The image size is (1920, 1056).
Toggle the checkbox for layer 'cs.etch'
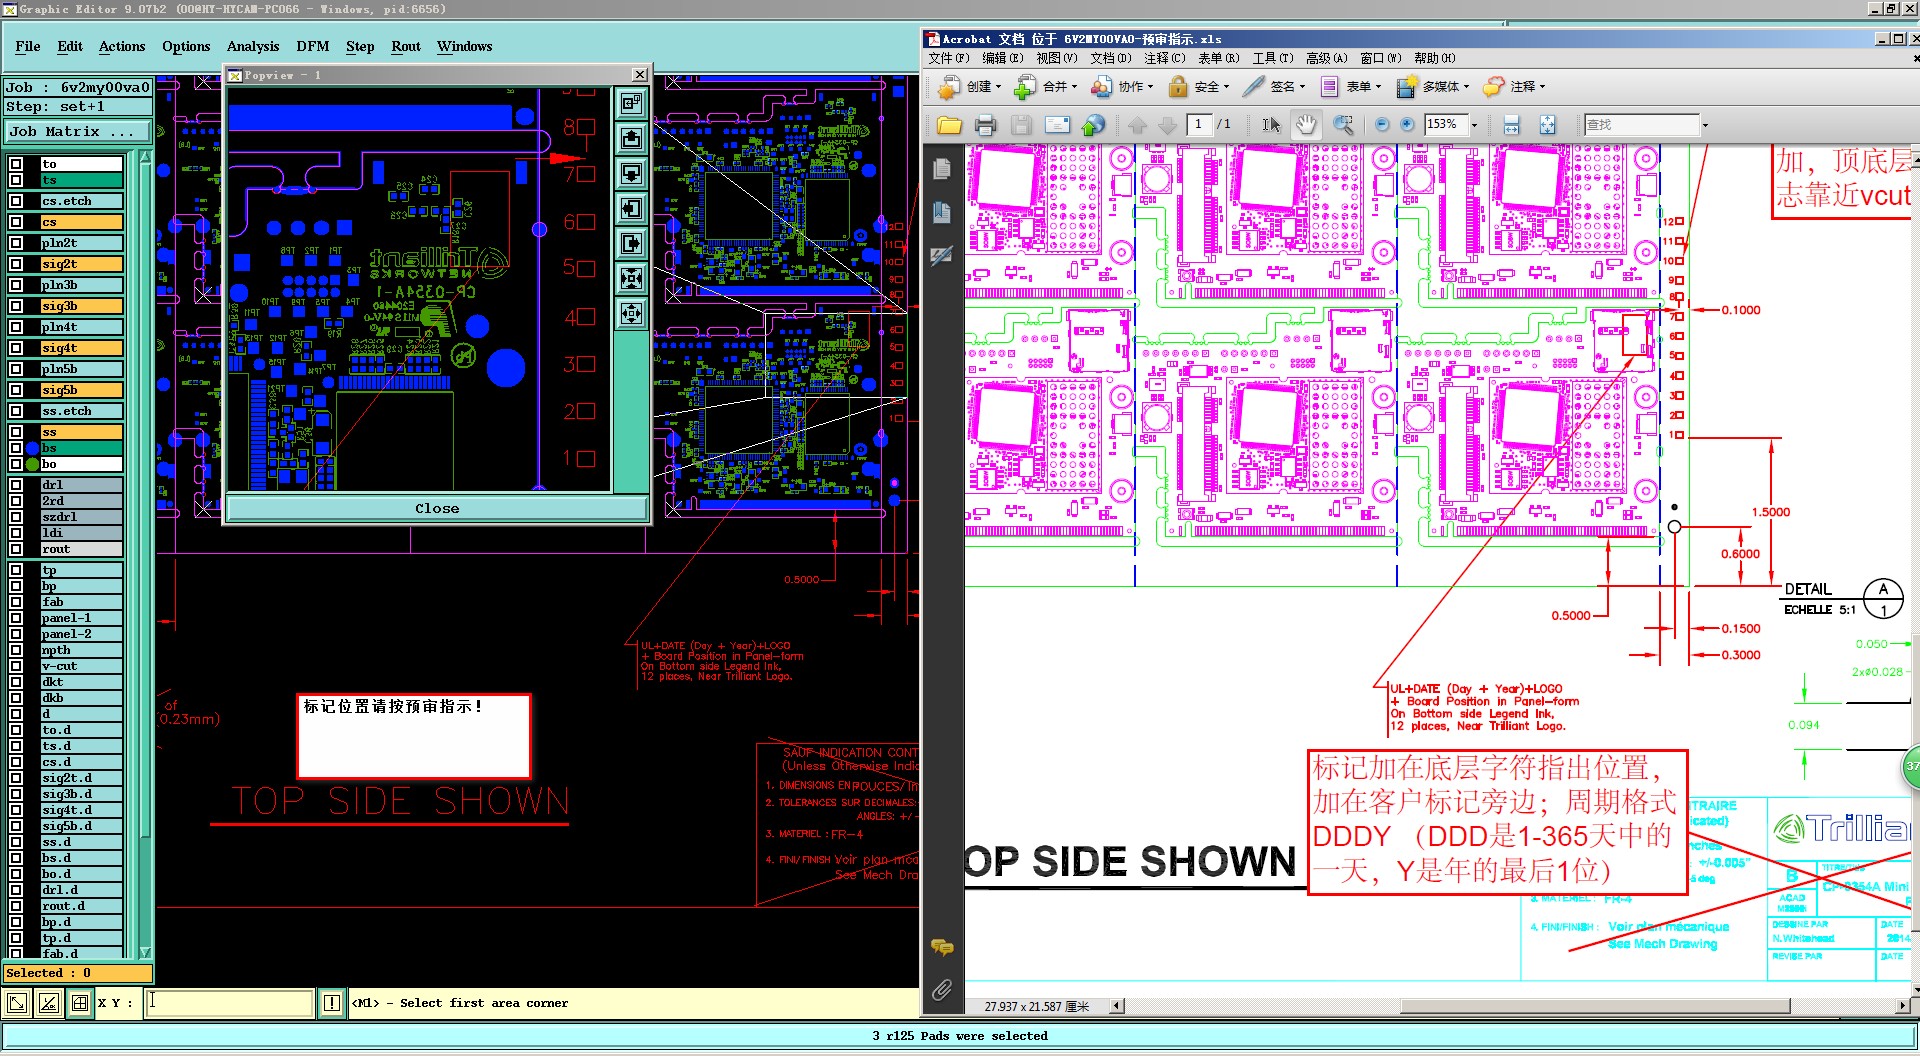(16, 201)
